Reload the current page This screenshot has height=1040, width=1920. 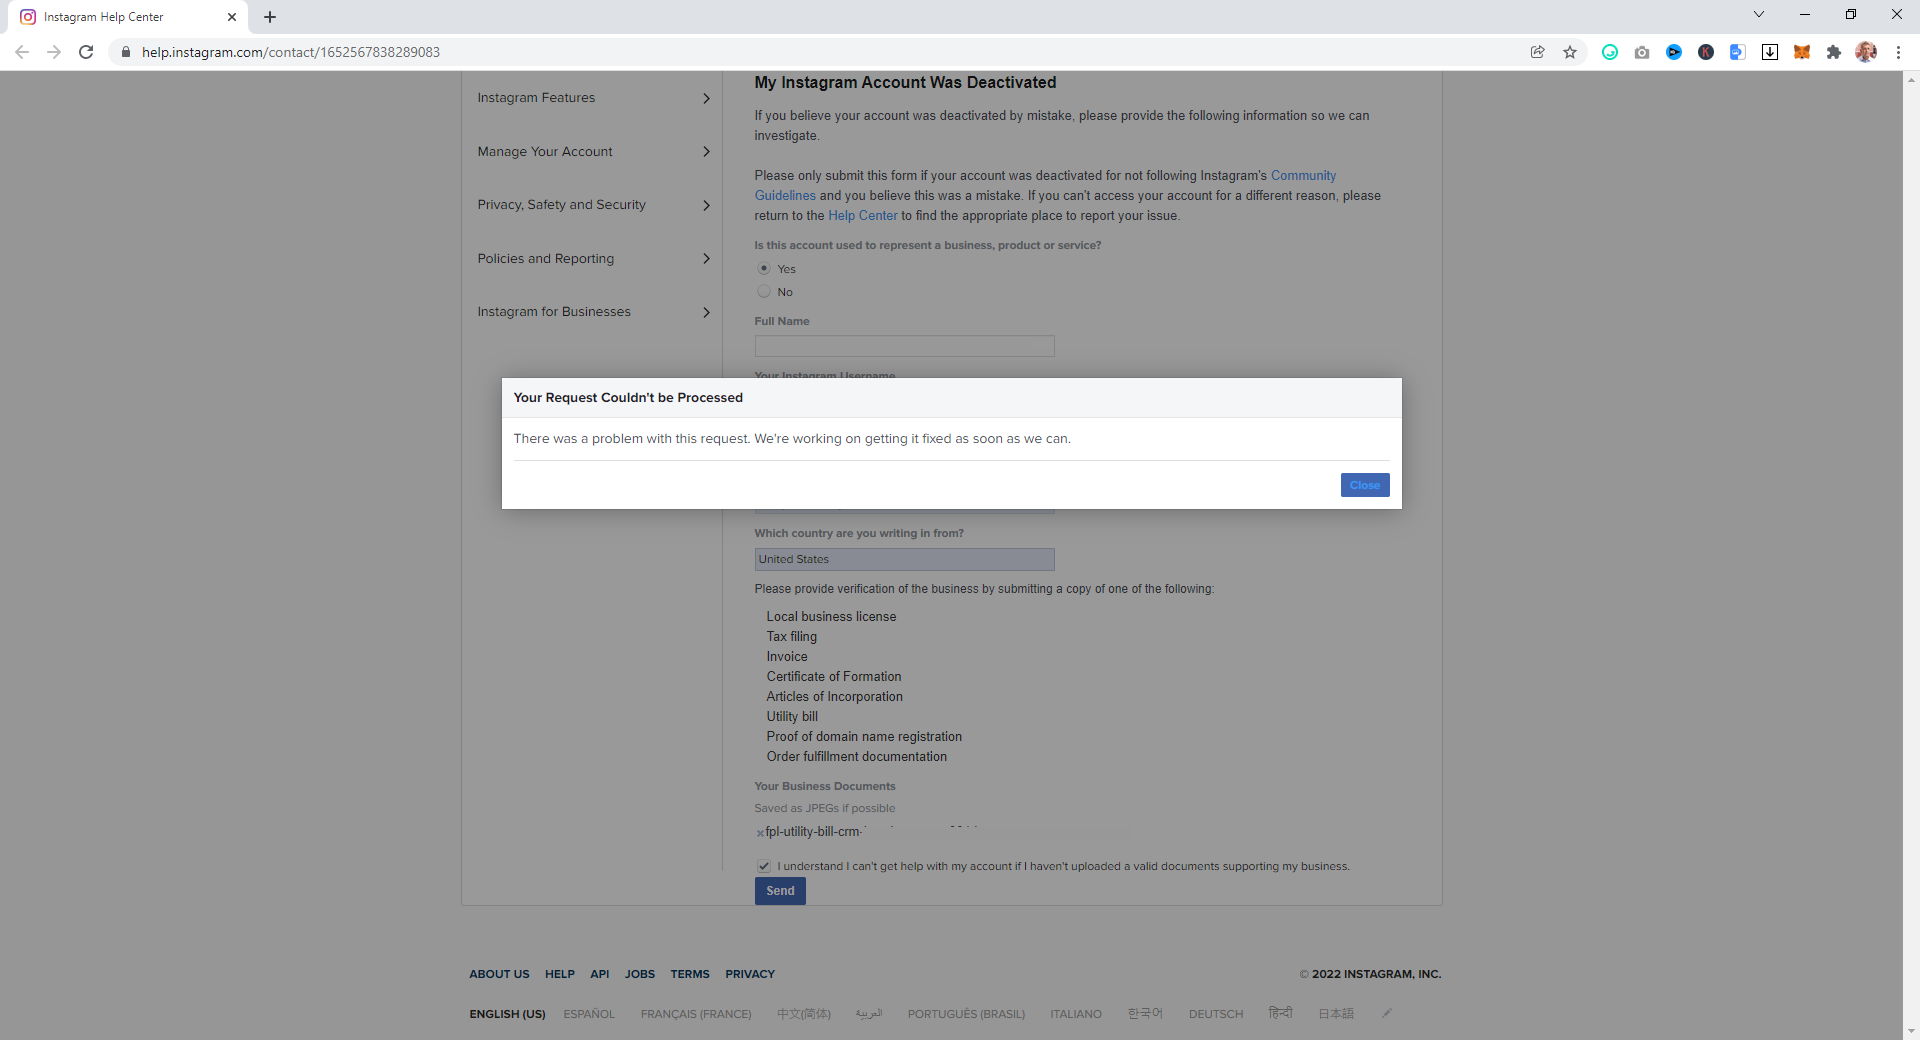tap(86, 52)
